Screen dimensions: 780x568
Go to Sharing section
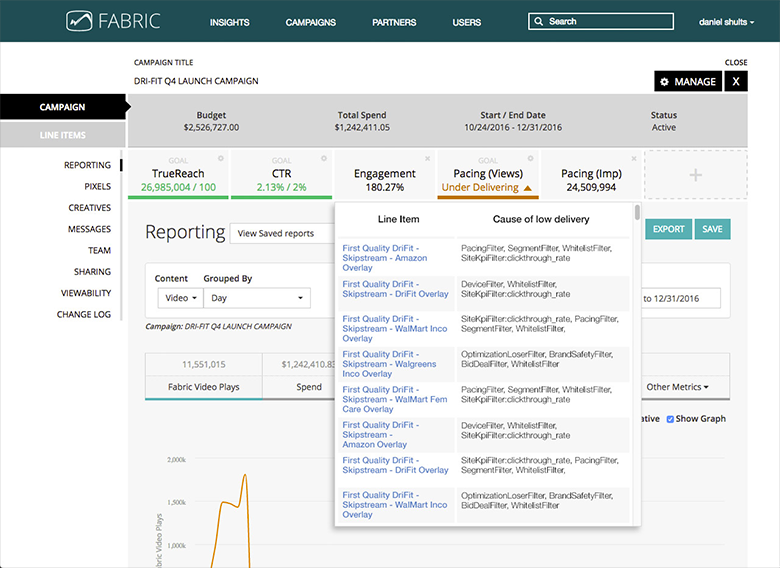(x=93, y=272)
